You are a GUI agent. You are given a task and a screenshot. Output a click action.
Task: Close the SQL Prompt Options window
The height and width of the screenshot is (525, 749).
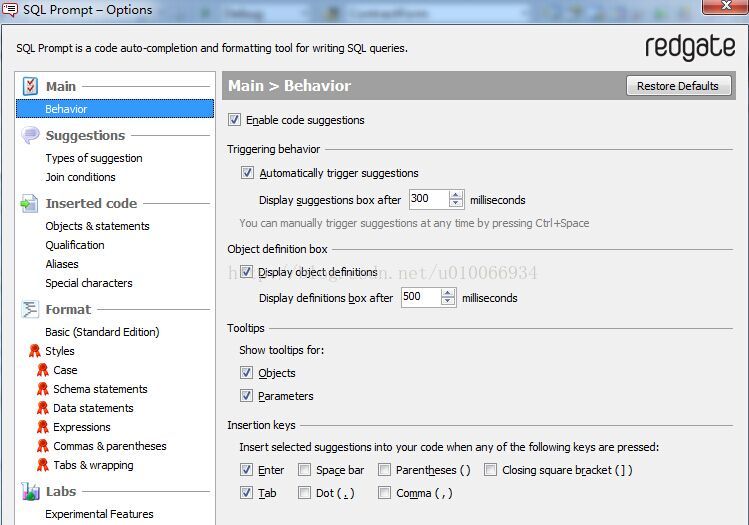pos(725,6)
